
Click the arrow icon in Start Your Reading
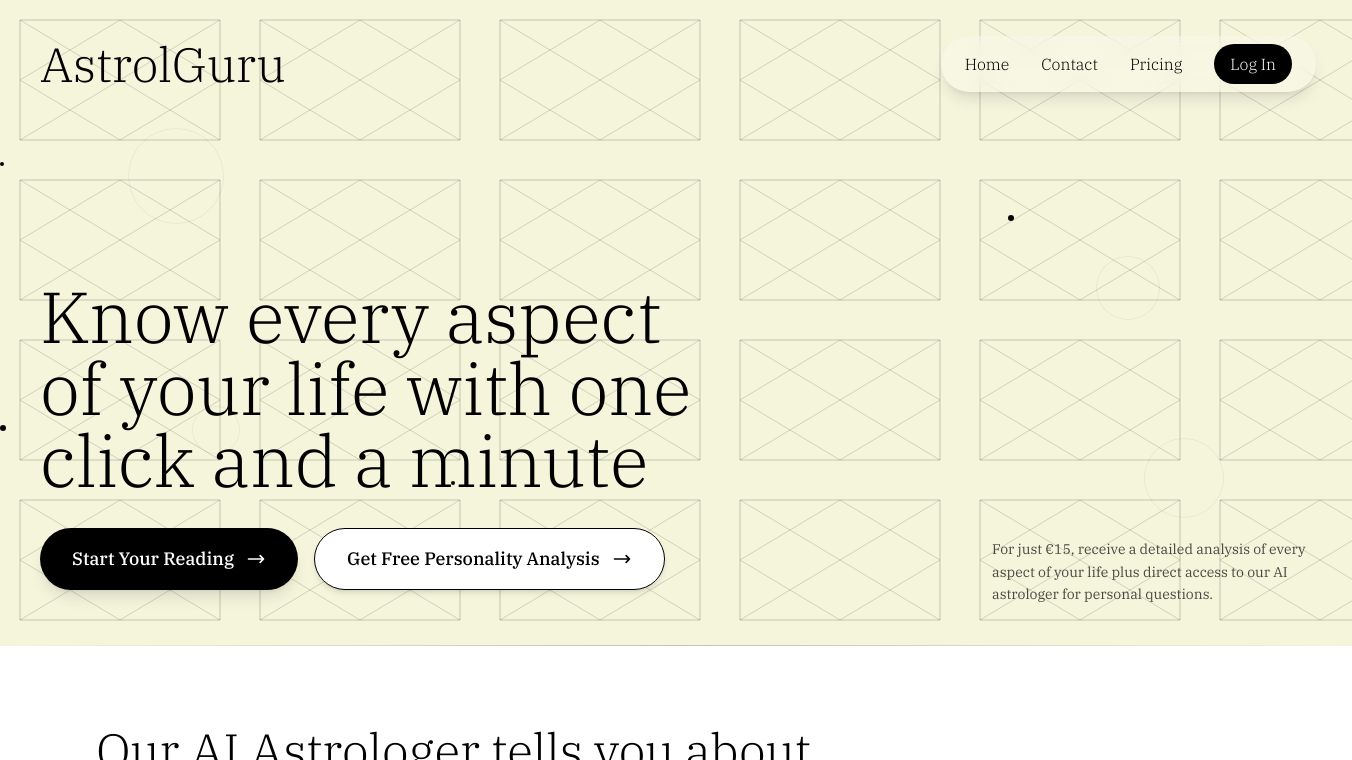[256, 559]
